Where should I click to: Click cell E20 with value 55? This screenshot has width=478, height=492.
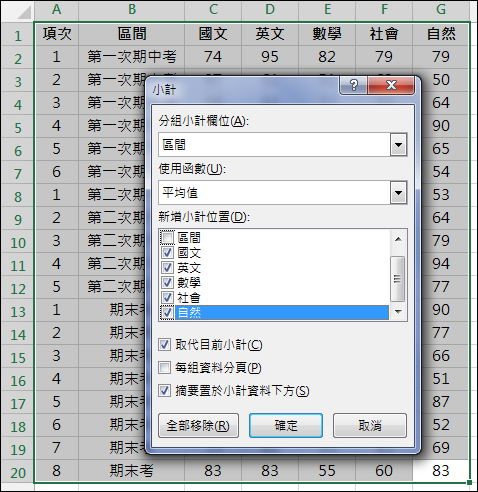(327, 471)
